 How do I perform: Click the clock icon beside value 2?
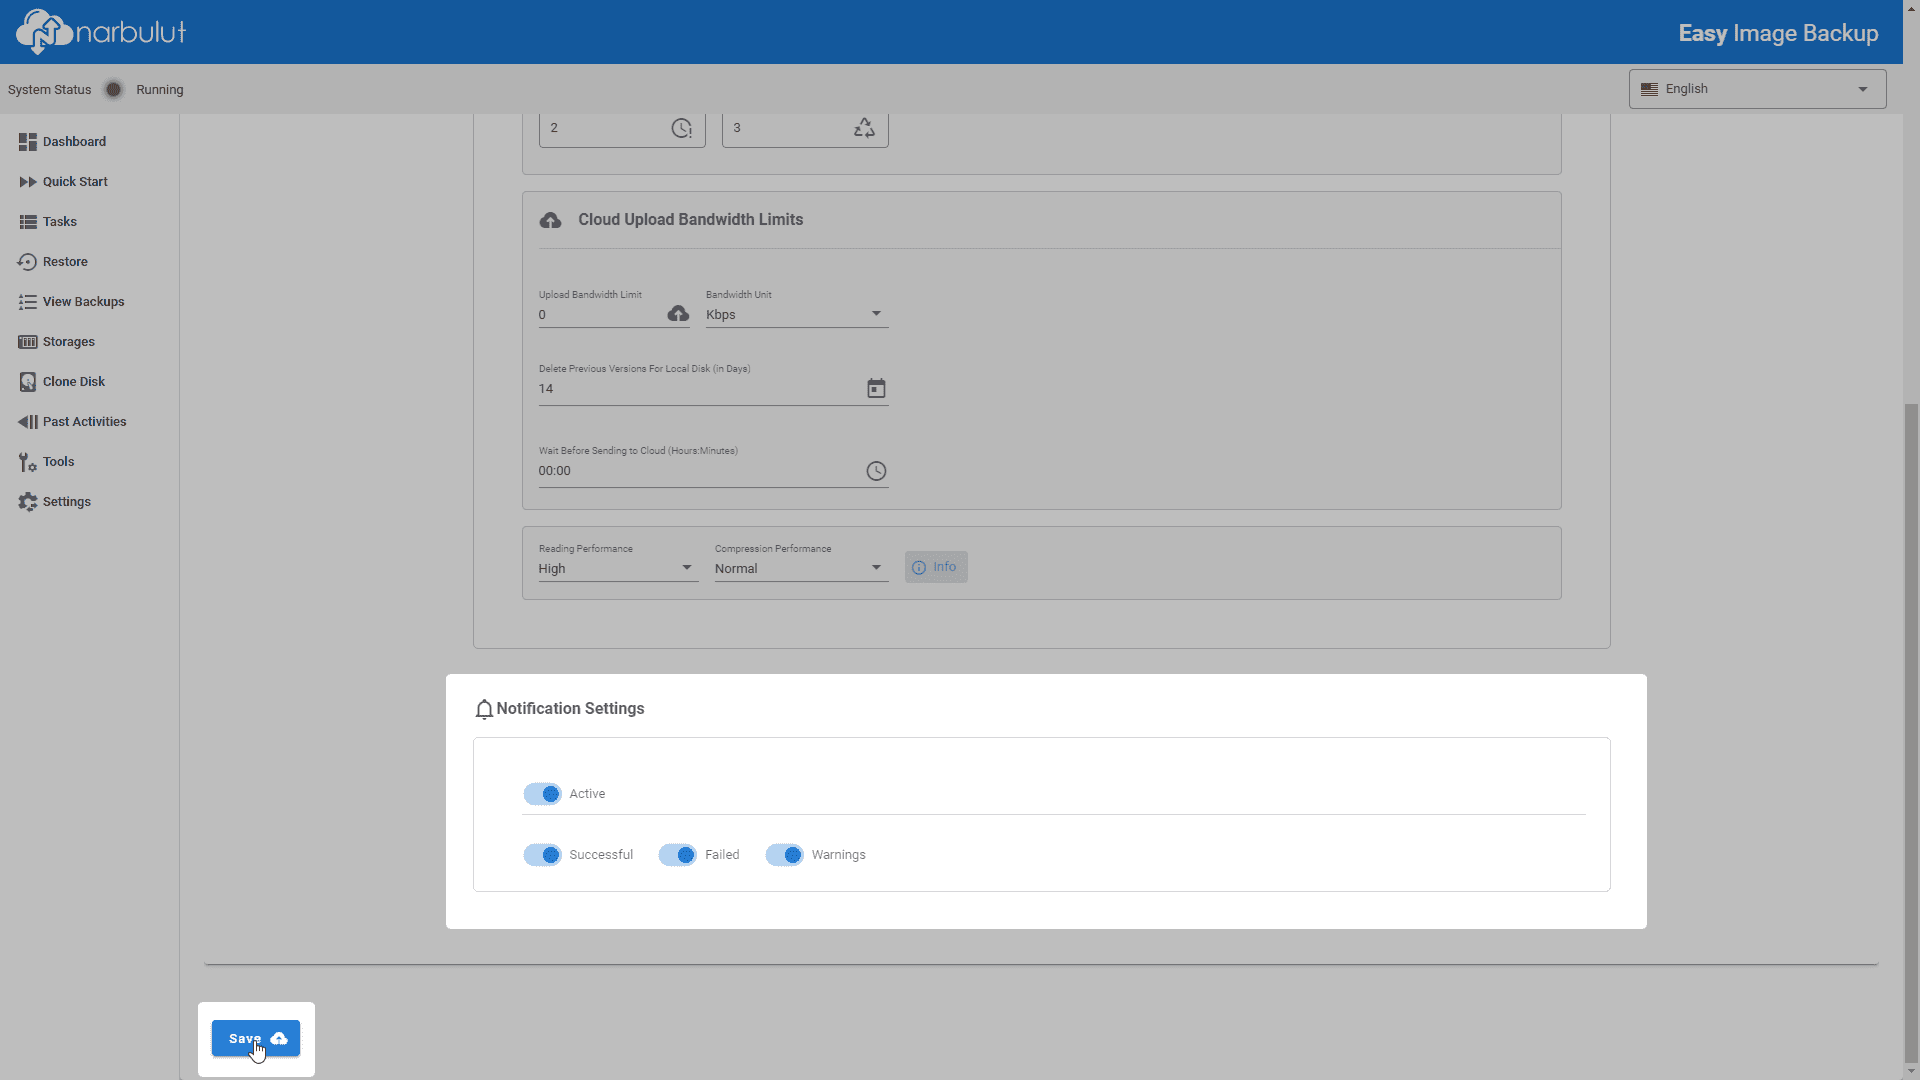point(682,128)
